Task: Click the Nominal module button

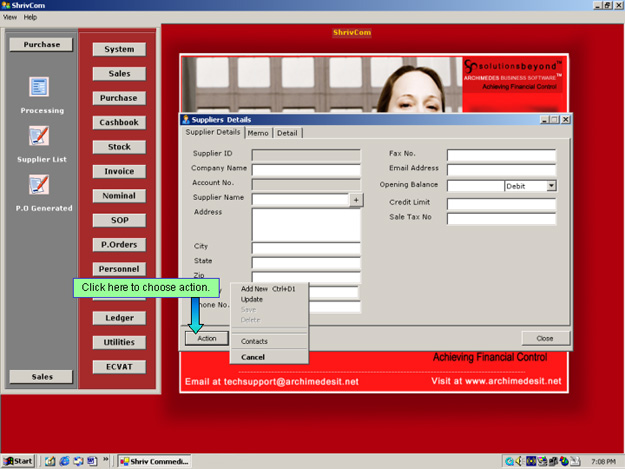Action: point(119,196)
